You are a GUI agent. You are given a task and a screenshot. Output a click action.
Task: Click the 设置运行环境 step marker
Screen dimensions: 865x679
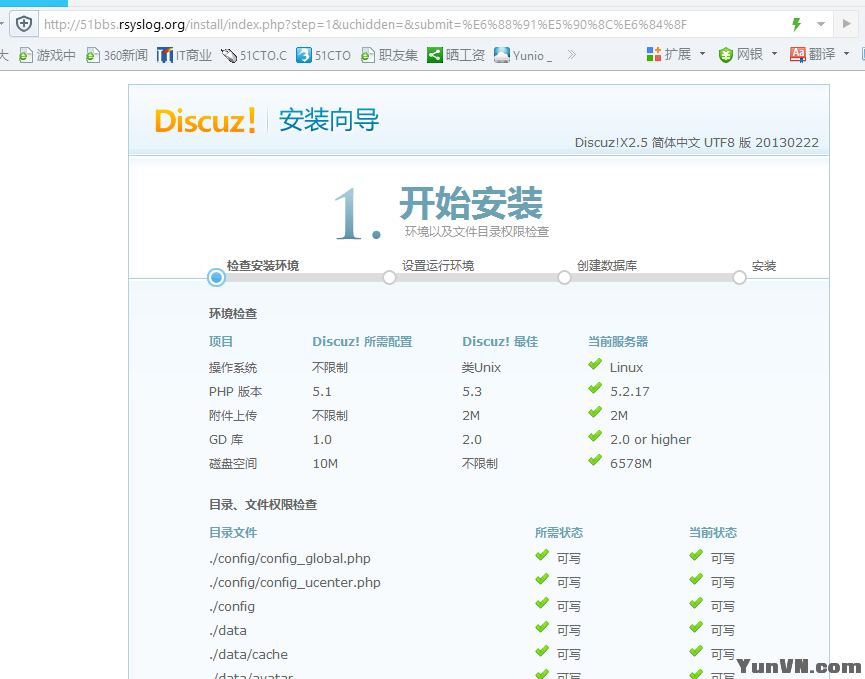pyautogui.click(x=389, y=277)
